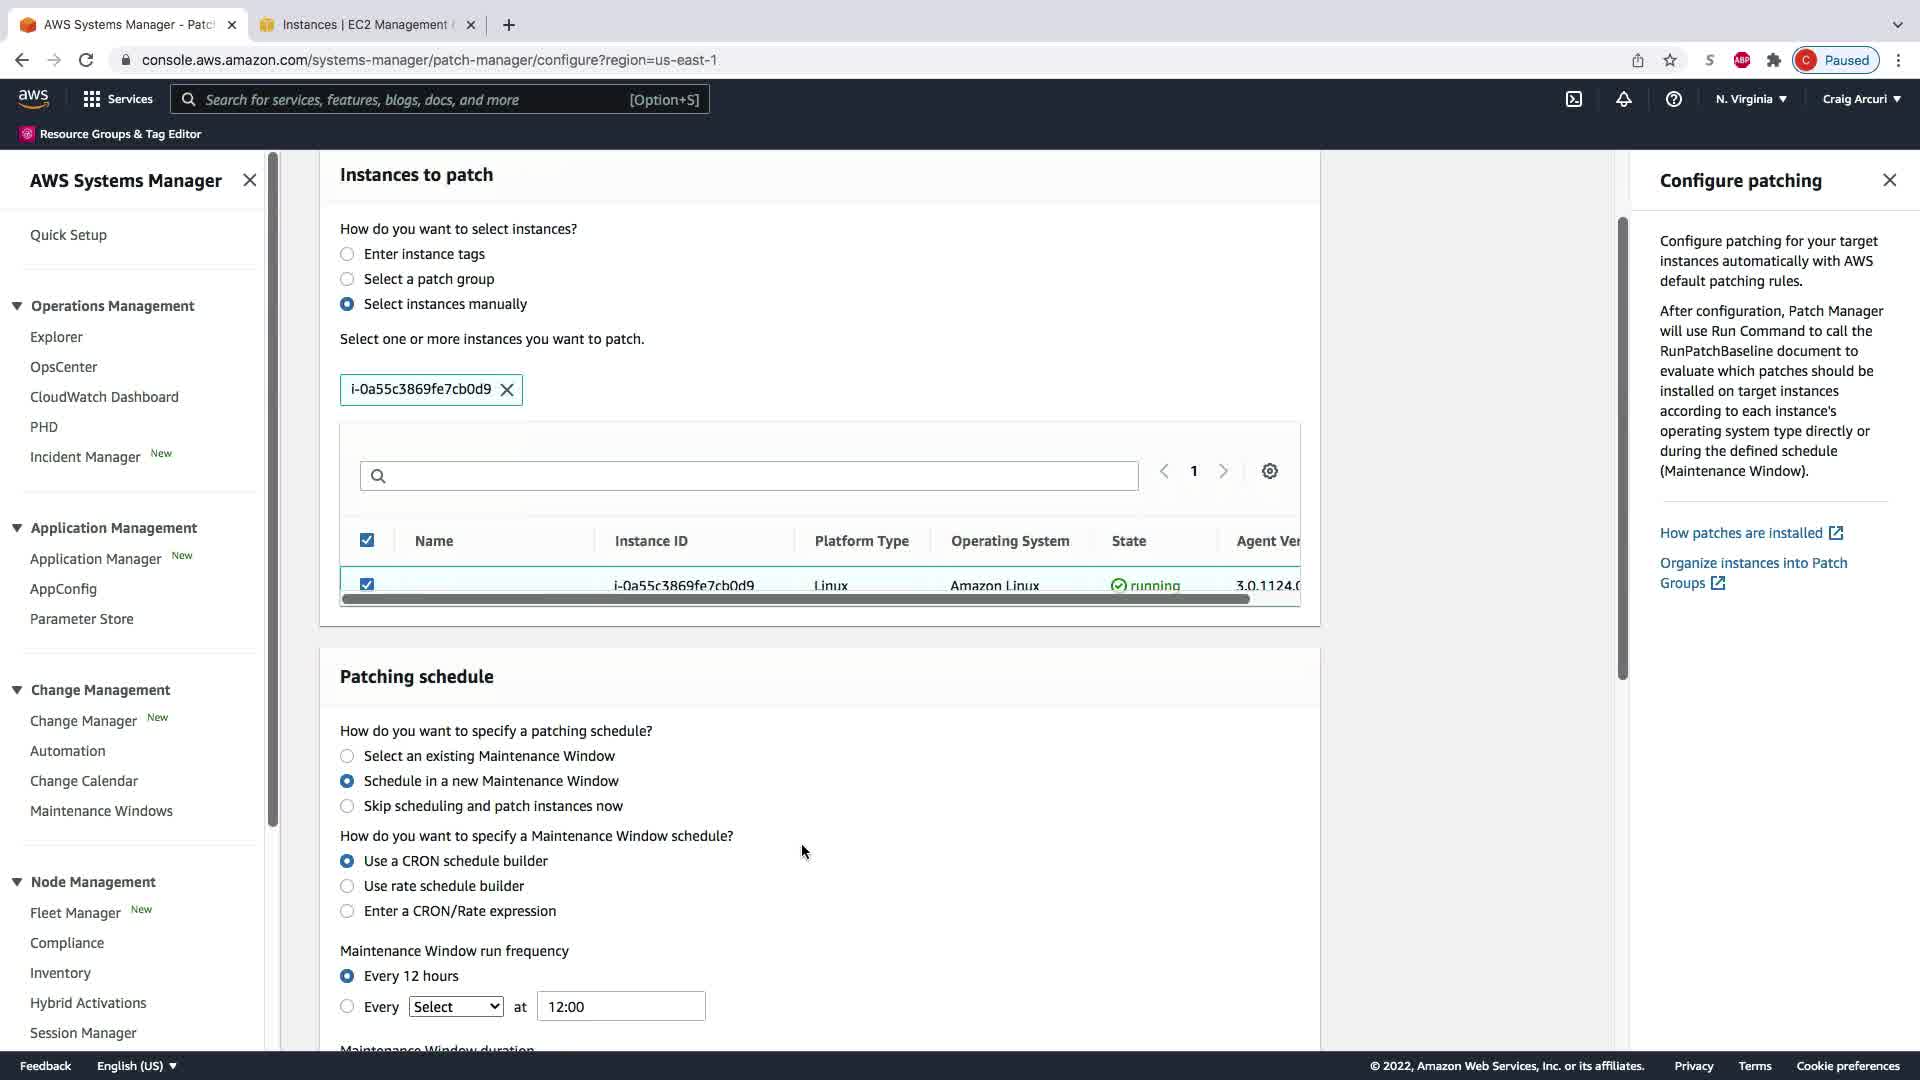The width and height of the screenshot is (1920, 1080).
Task: Click the AWS logo home icon
Action: click(x=33, y=98)
